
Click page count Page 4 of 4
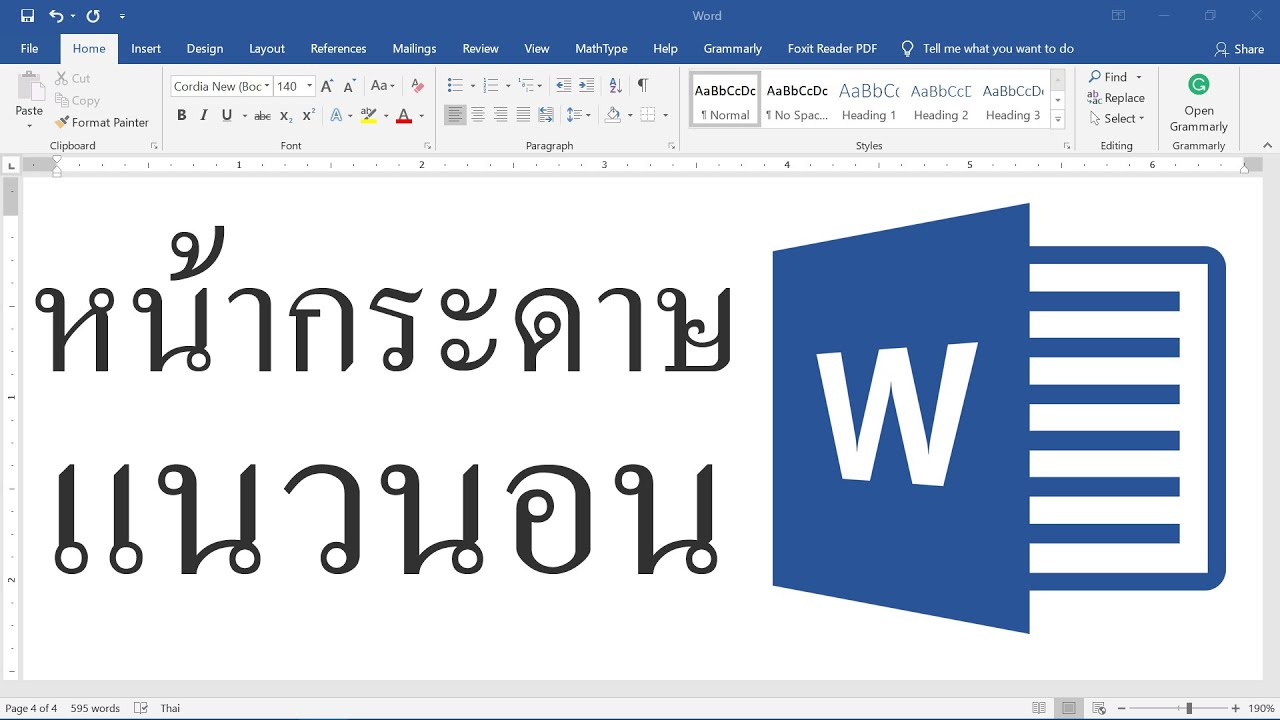tap(31, 708)
